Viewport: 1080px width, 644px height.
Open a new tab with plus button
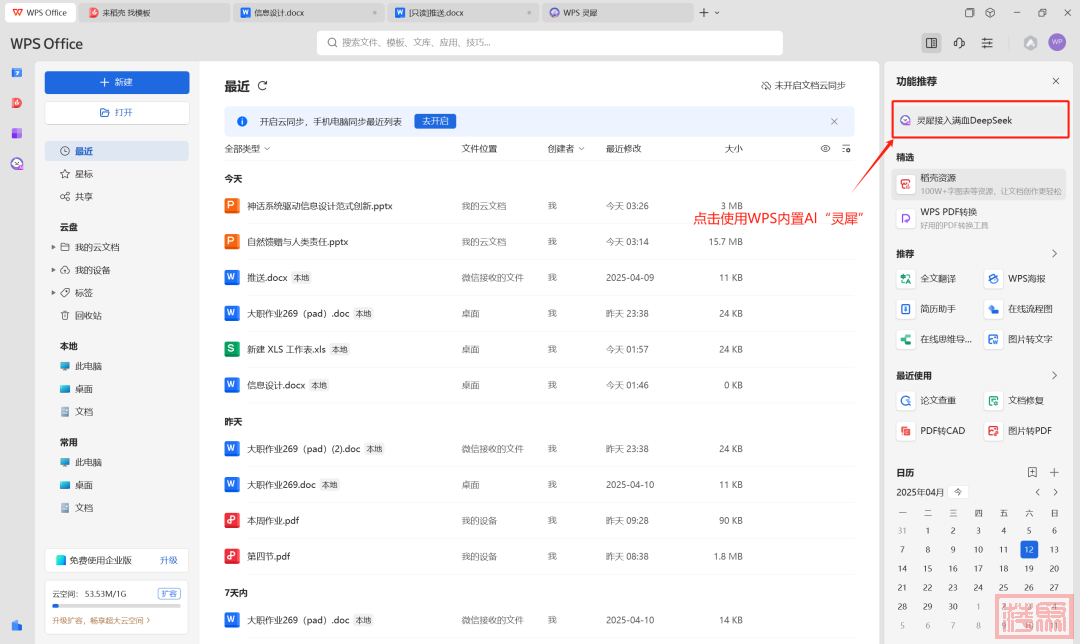click(x=704, y=12)
